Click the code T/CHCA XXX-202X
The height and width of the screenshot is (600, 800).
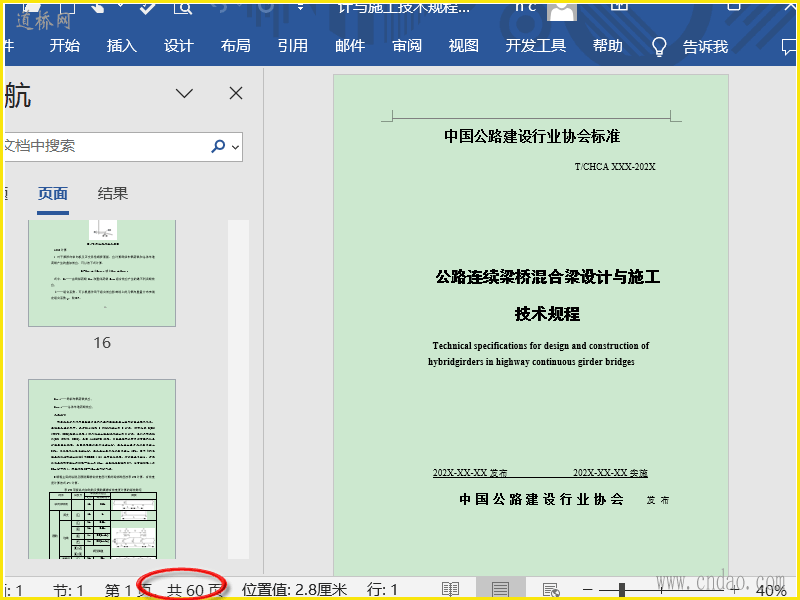tap(615, 167)
